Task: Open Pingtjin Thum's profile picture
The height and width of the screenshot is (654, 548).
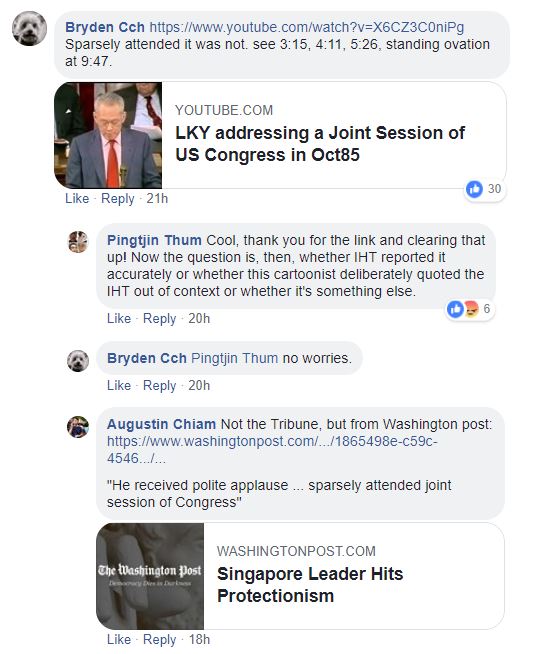Action: pyautogui.click(x=78, y=242)
